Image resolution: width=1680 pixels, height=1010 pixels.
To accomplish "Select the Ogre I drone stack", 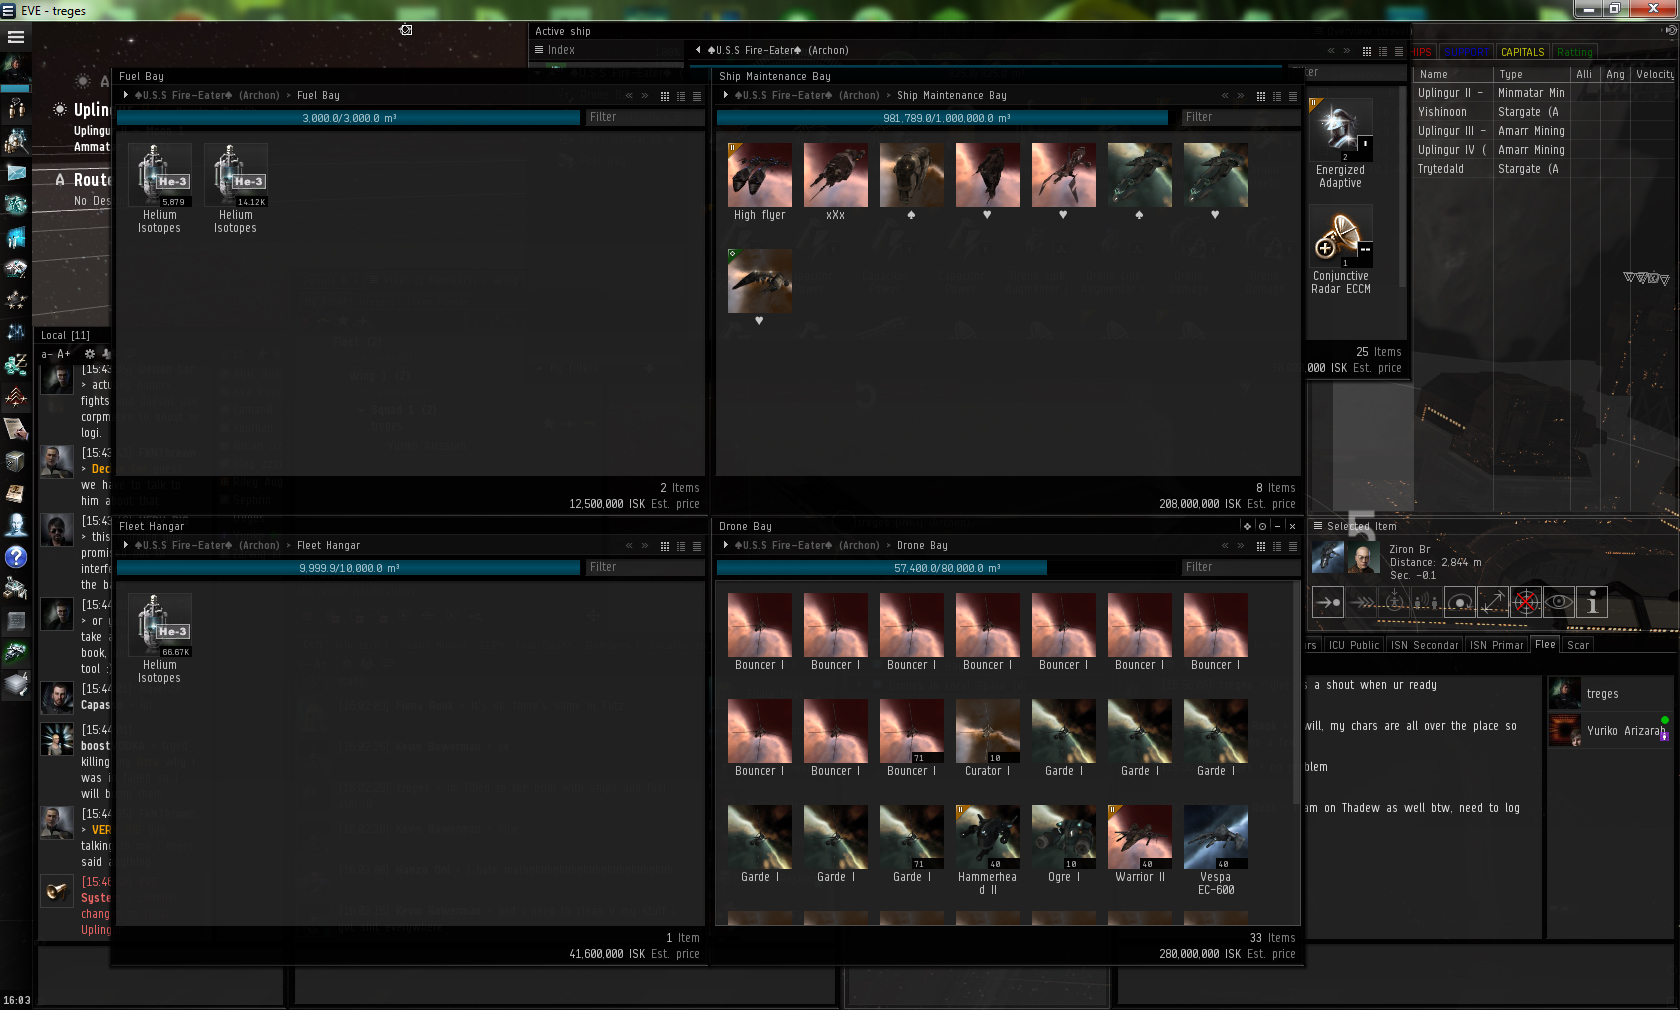I will click(x=1064, y=844).
